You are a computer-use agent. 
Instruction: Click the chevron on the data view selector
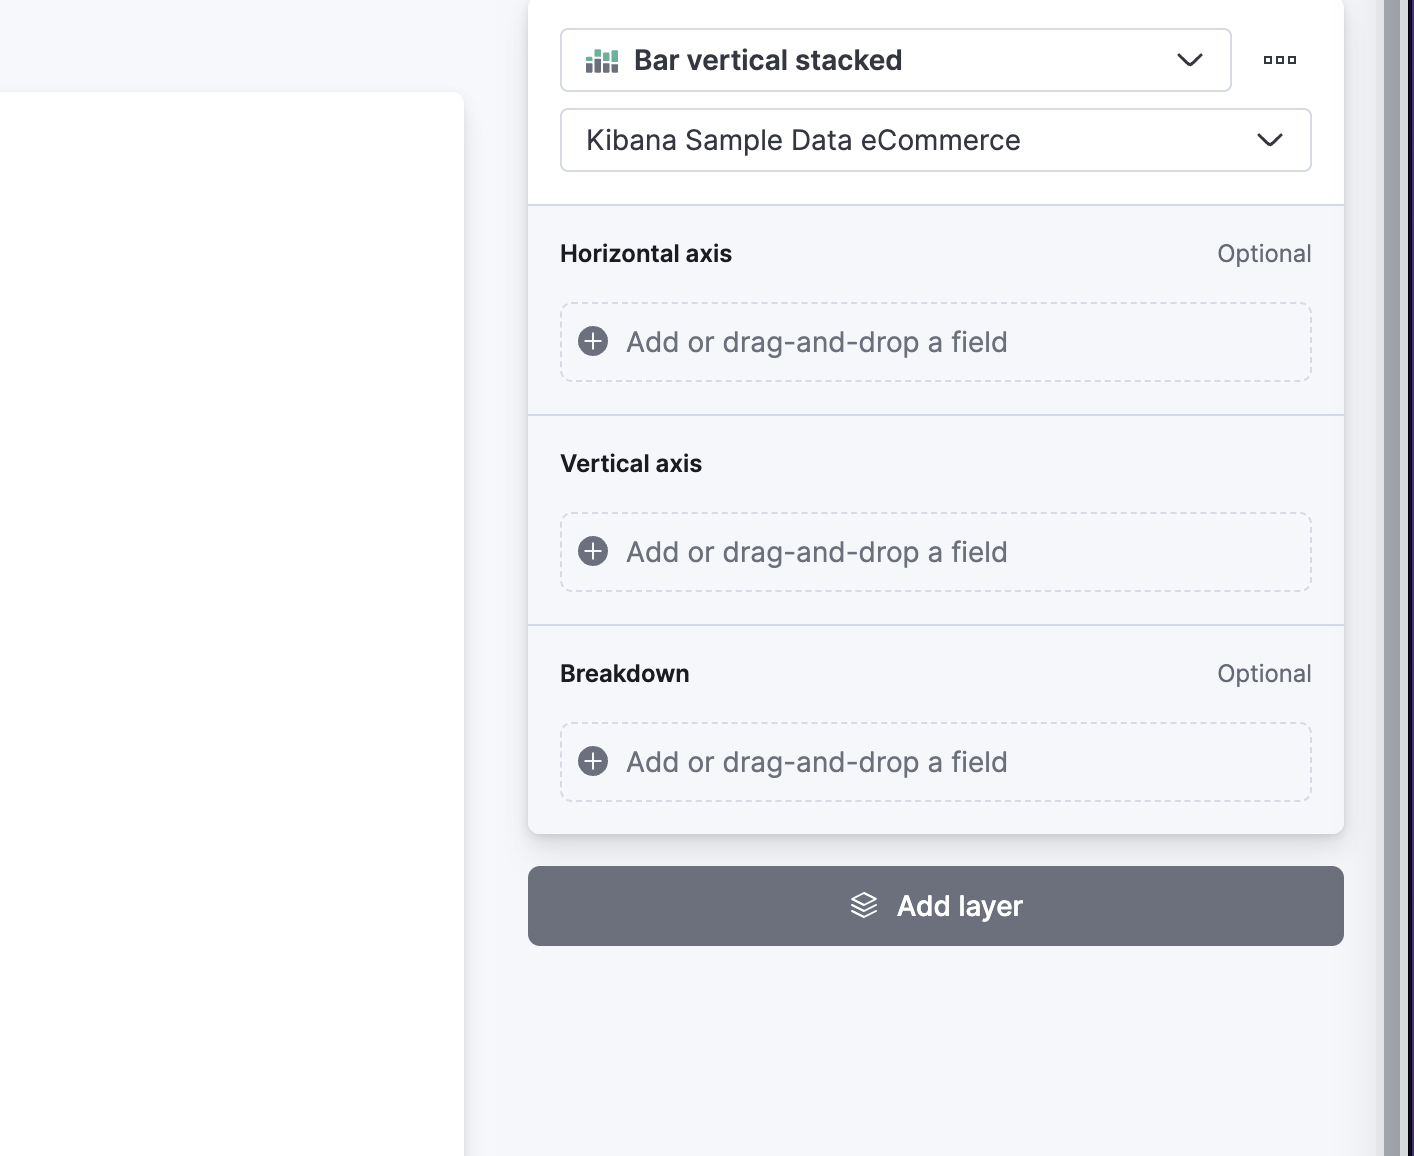tap(1270, 141)
